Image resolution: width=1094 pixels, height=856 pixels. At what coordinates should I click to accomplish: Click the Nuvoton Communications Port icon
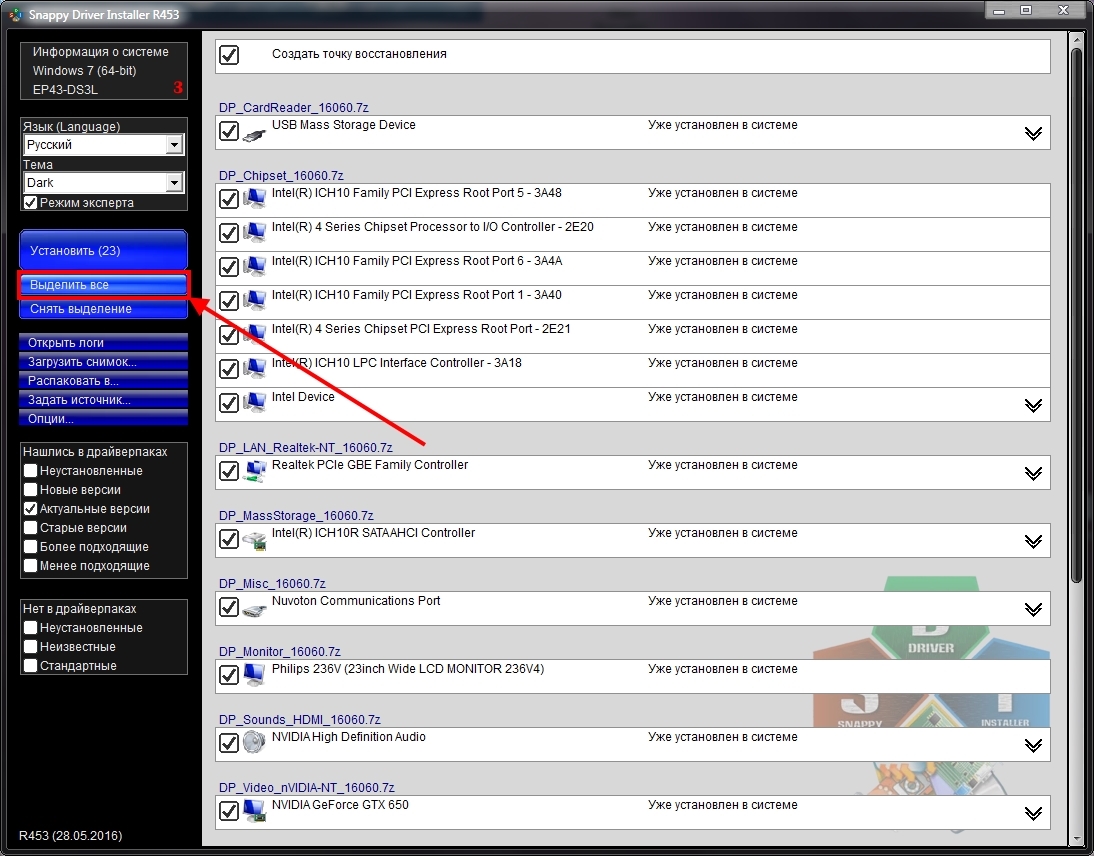tap(255, 608)
